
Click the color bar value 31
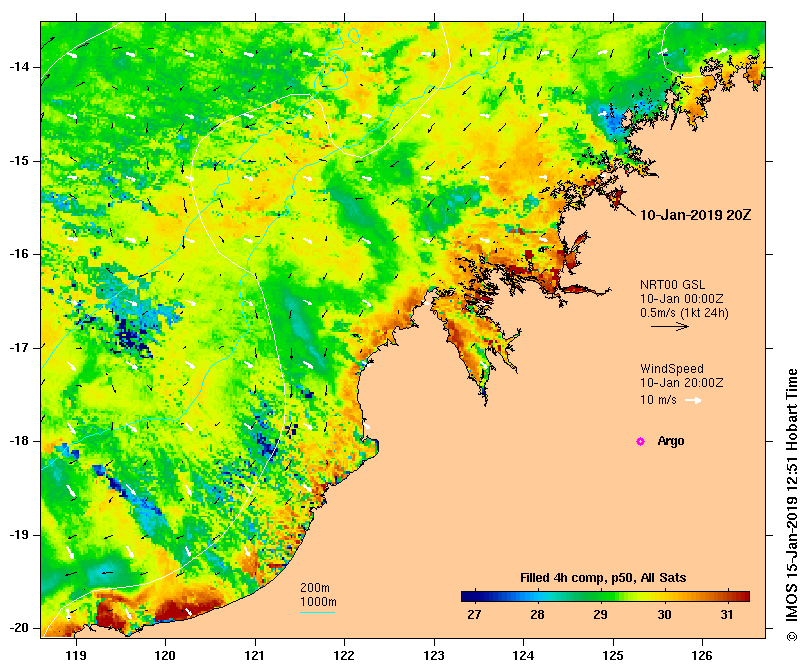pyautogui.click(x=727, y=615)
